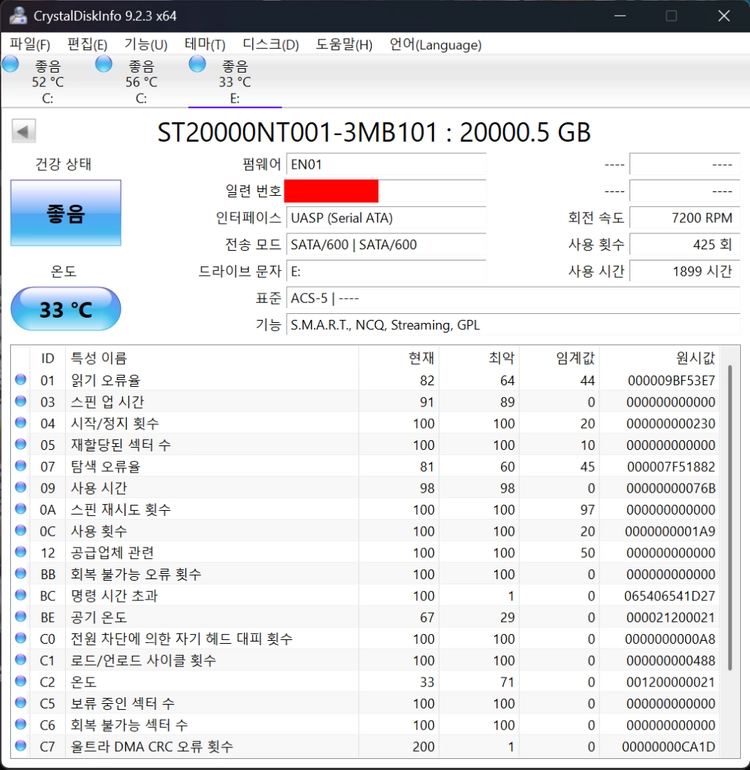750x770 pixels.
Task: Open the 테마(T) menu
Action: click(205, 45)
